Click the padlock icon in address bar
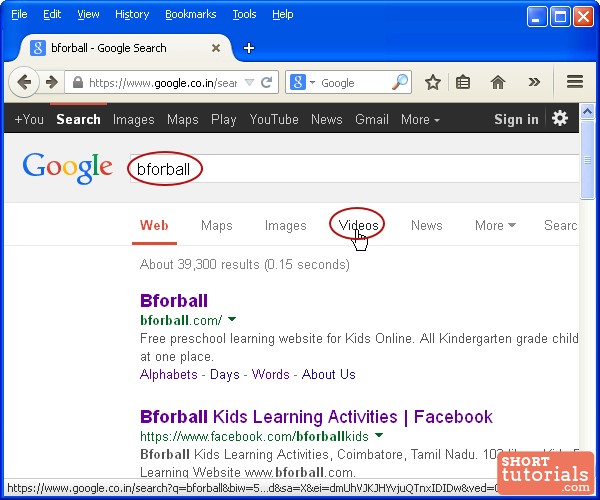The height and width of the screenshot is (500, 600). click(78, 82)
